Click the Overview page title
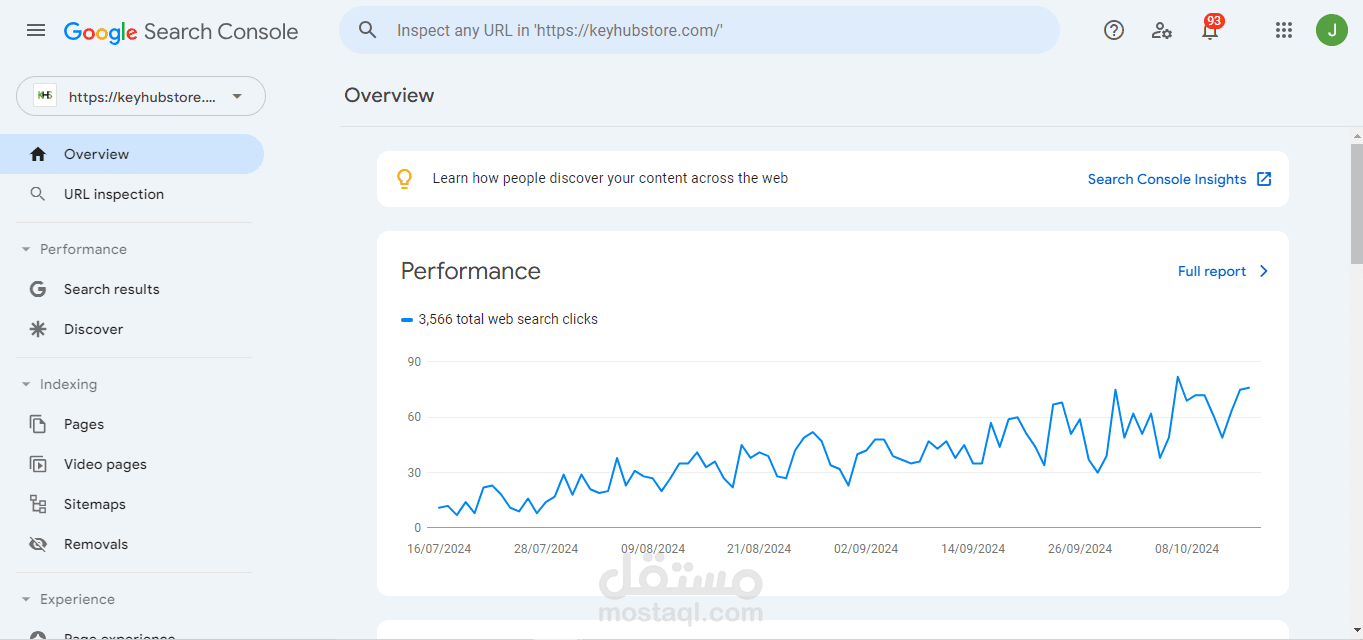The width and height of the screenshot is (1363, 640). tap(389, 95)
